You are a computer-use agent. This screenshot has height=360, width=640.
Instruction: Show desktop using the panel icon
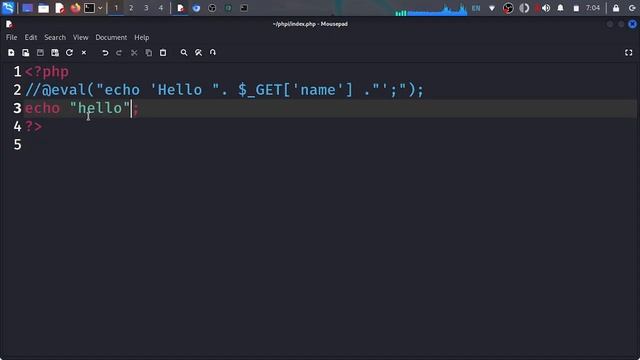[x=27, y=8]
